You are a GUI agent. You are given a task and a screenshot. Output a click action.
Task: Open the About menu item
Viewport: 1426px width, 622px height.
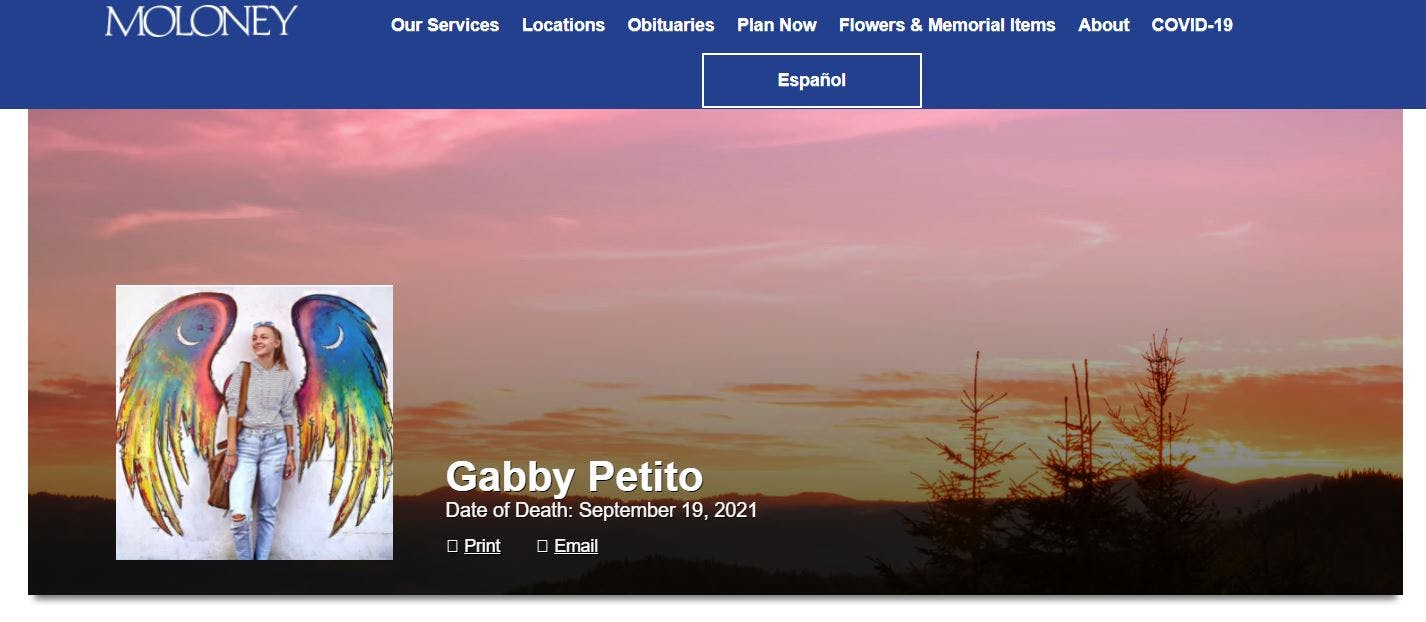[1104, 25]
